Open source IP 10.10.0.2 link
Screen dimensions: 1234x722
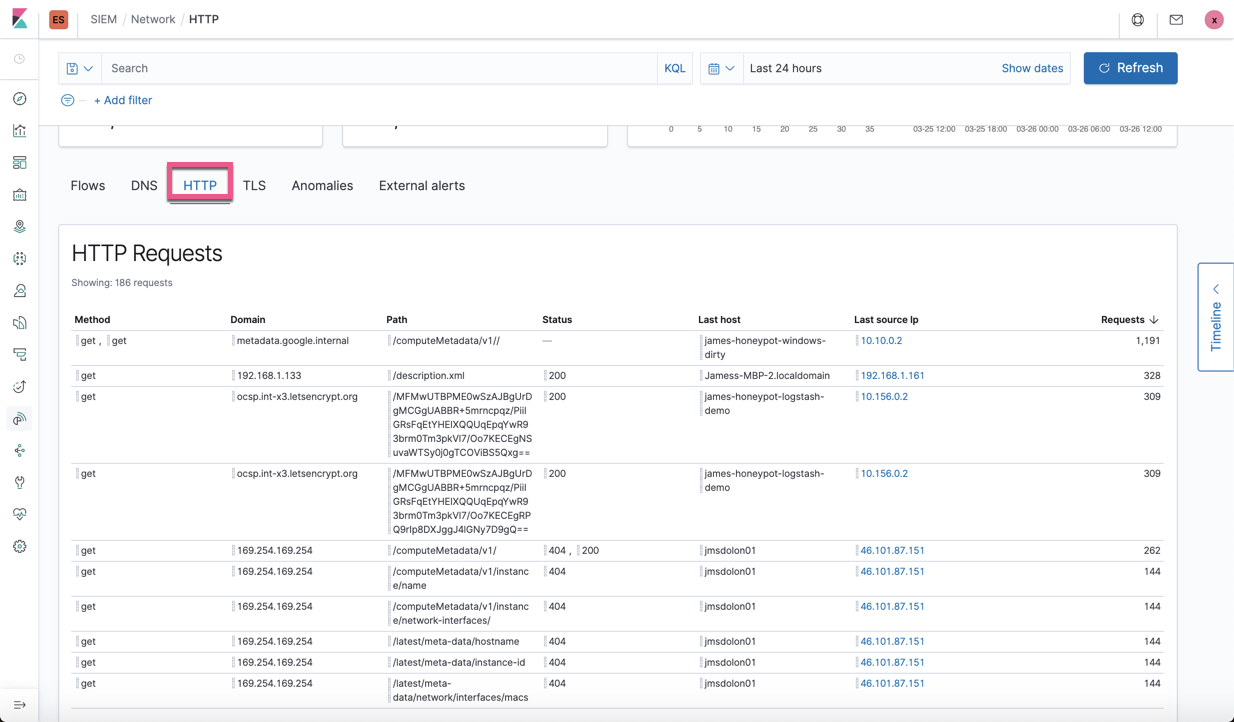coord(881,341)
